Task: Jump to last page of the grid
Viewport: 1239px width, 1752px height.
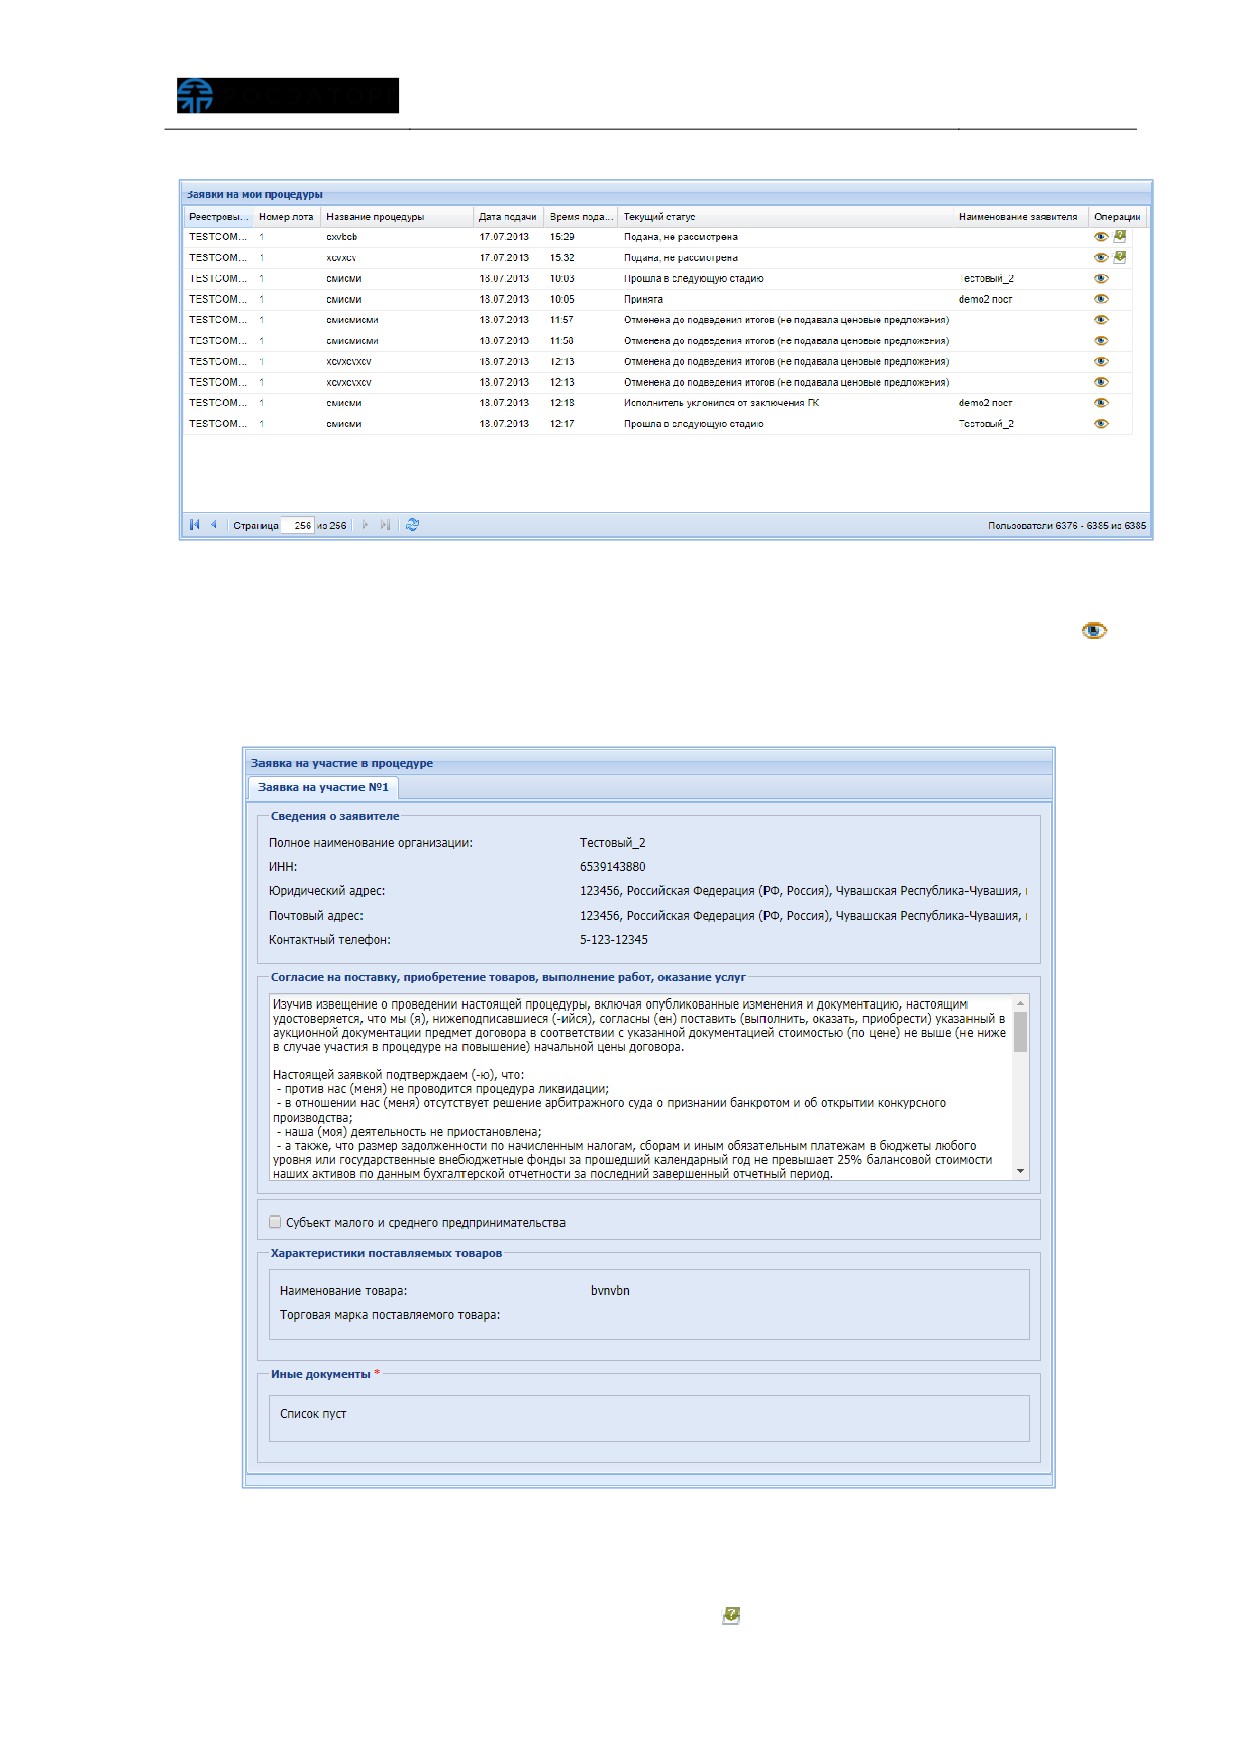Action: (385, 525)
